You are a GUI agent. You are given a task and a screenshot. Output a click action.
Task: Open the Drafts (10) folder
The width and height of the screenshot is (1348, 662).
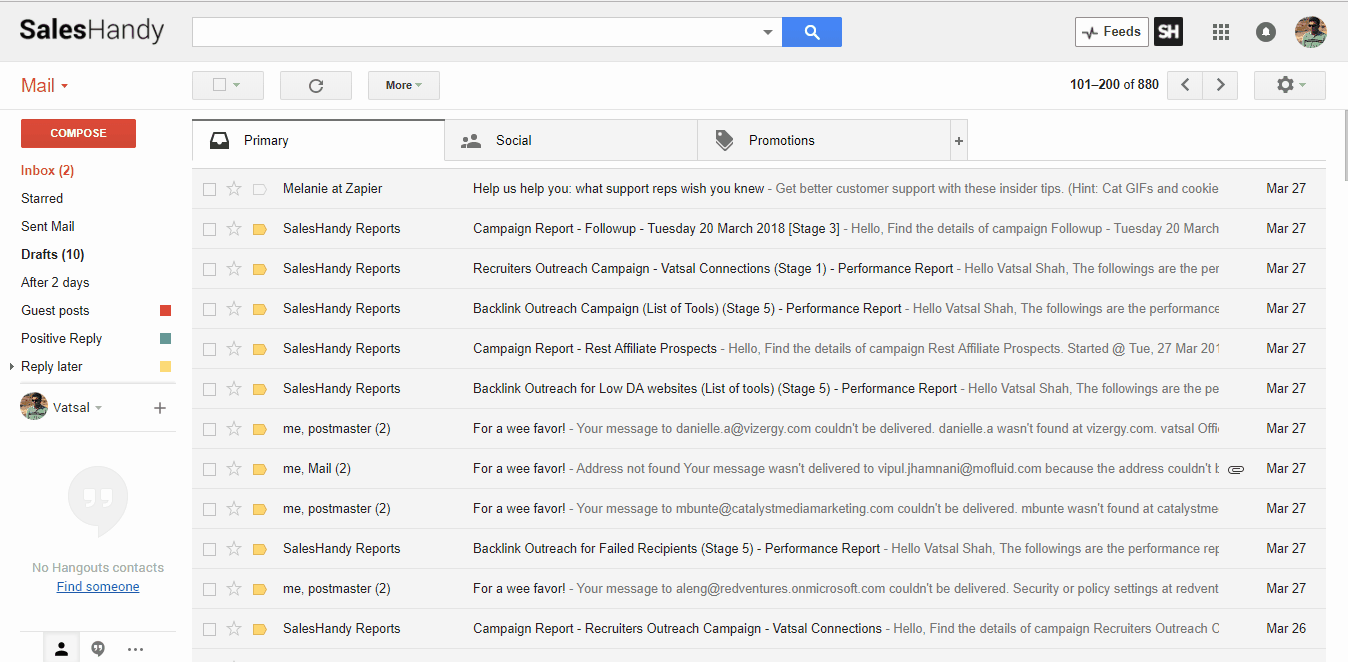[x=53, y=254]
